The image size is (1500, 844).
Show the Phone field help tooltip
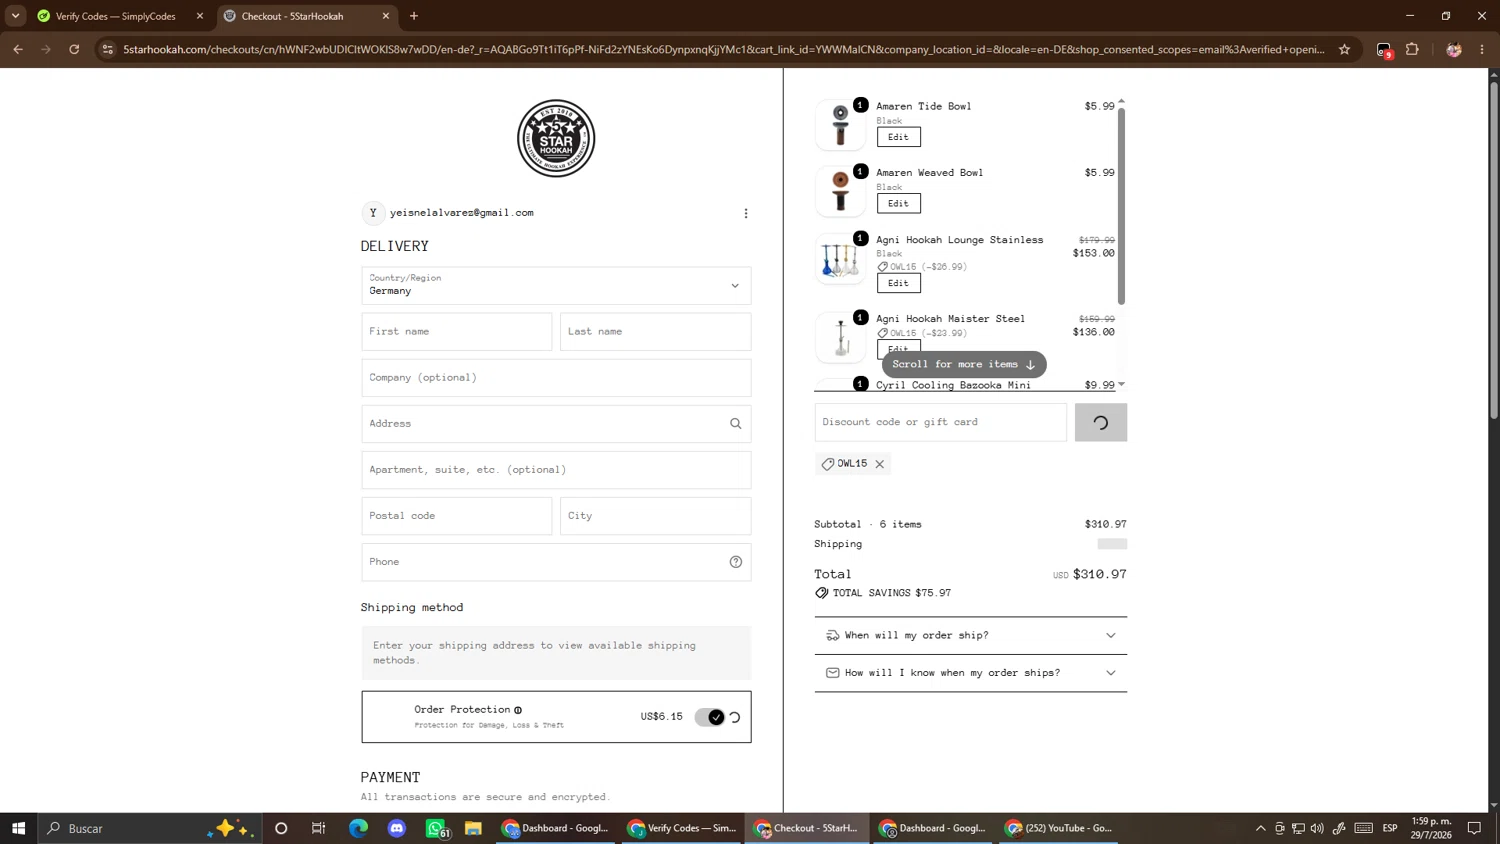coord(736,562)
